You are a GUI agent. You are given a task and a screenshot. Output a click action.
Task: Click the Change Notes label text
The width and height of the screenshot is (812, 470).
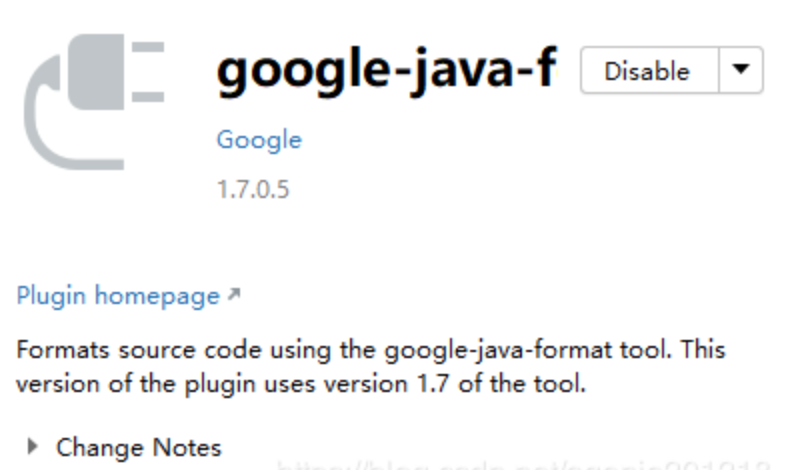pyautogui.click(x=139, y=447)
